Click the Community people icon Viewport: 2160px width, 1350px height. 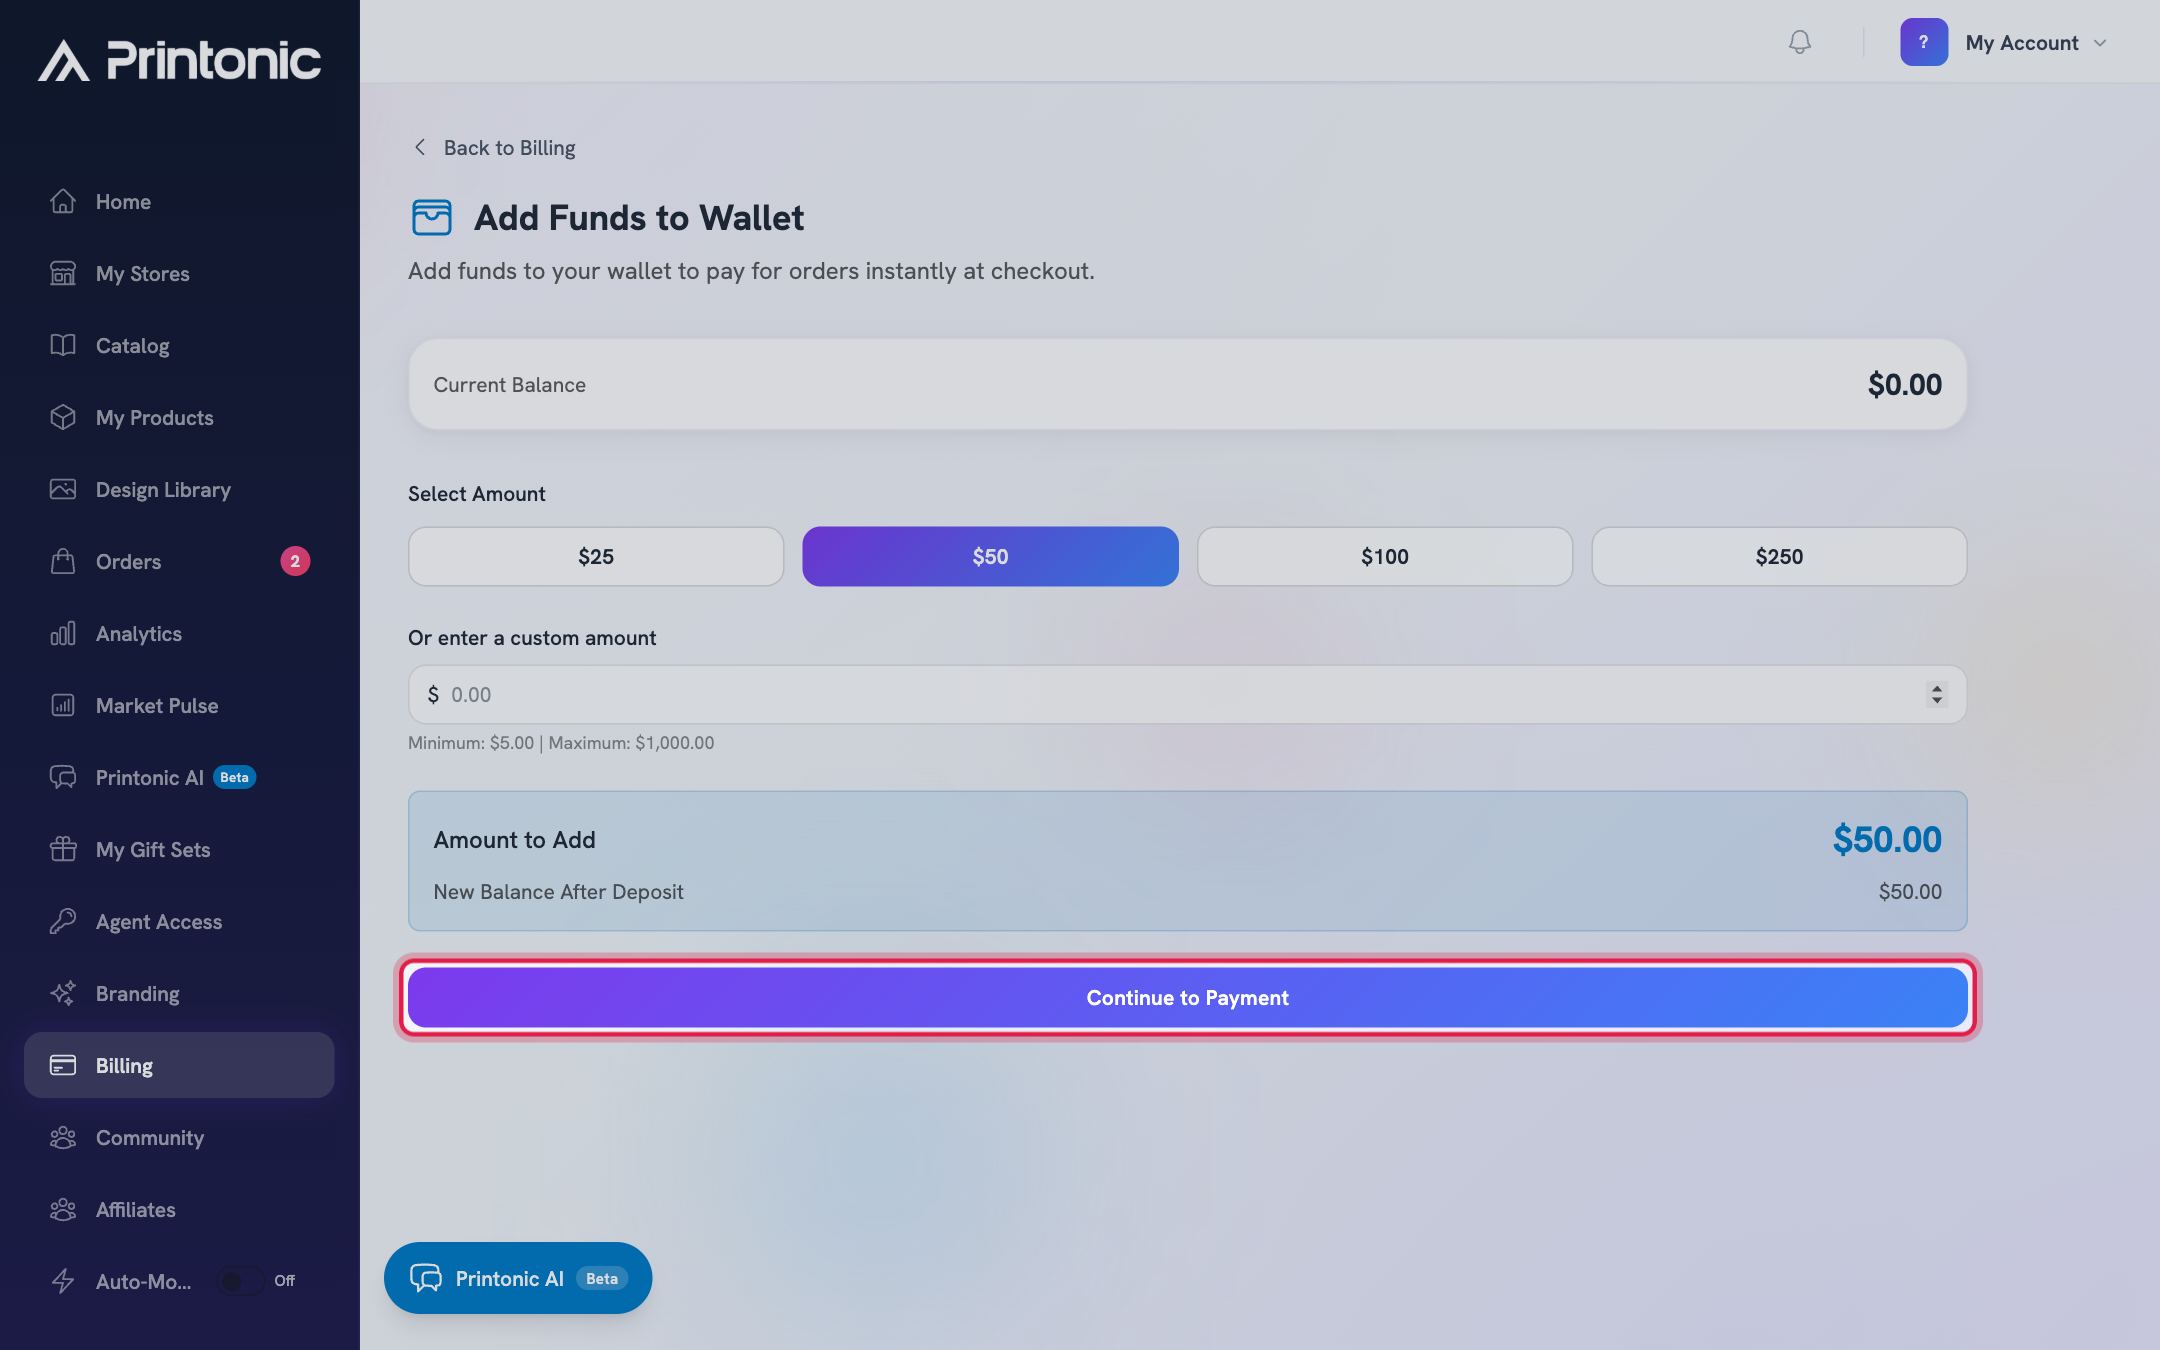63,1137
